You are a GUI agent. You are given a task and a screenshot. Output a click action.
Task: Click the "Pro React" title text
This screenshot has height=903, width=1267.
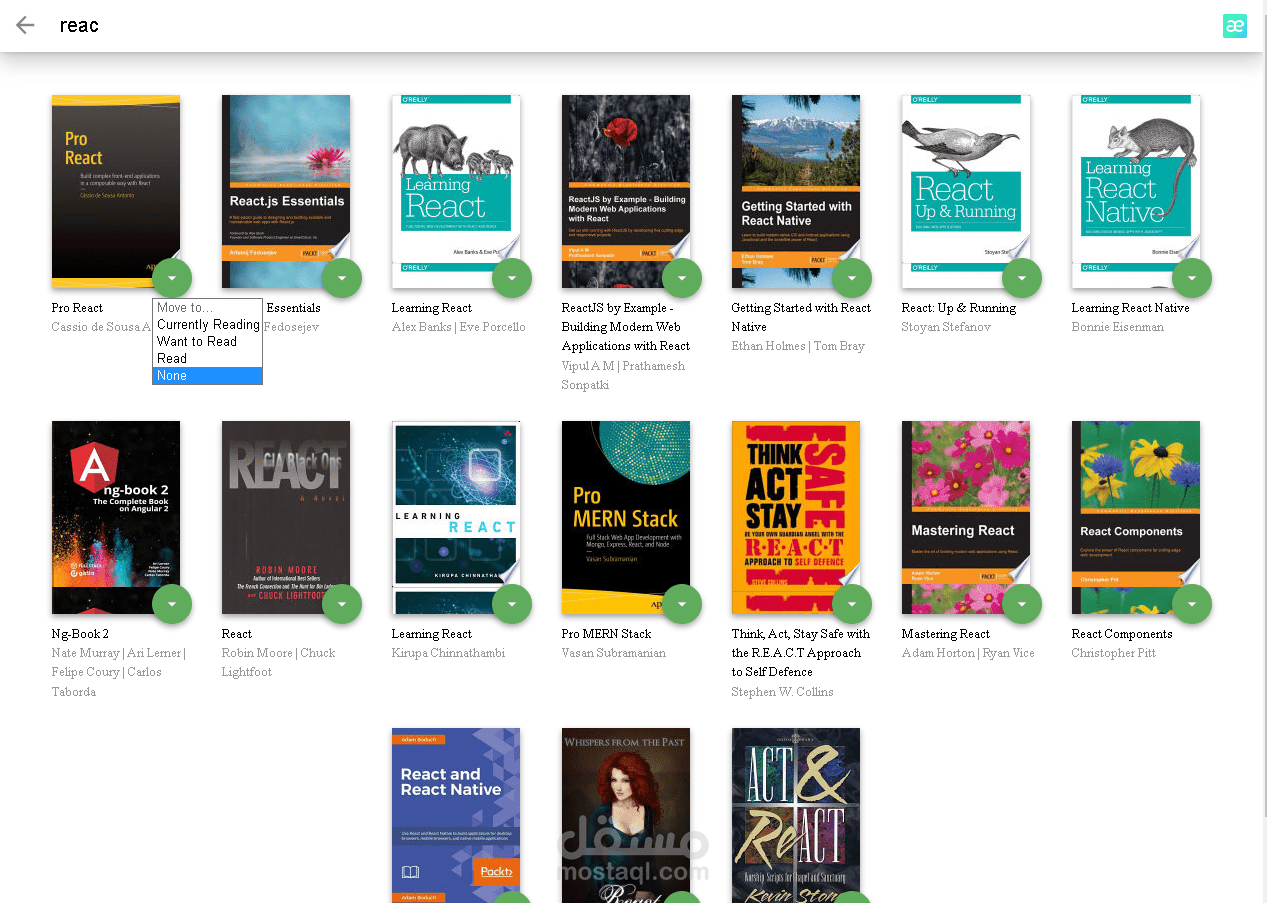(77, 308)
